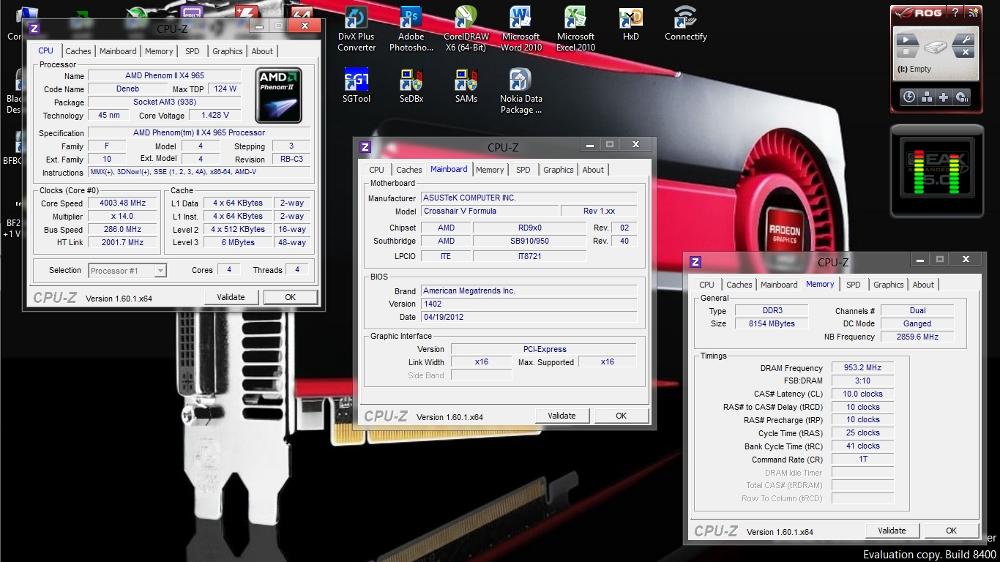The image size is (1000, 562).
Task: Click the Crosshair V Formula model field
Action: [490, 211]
